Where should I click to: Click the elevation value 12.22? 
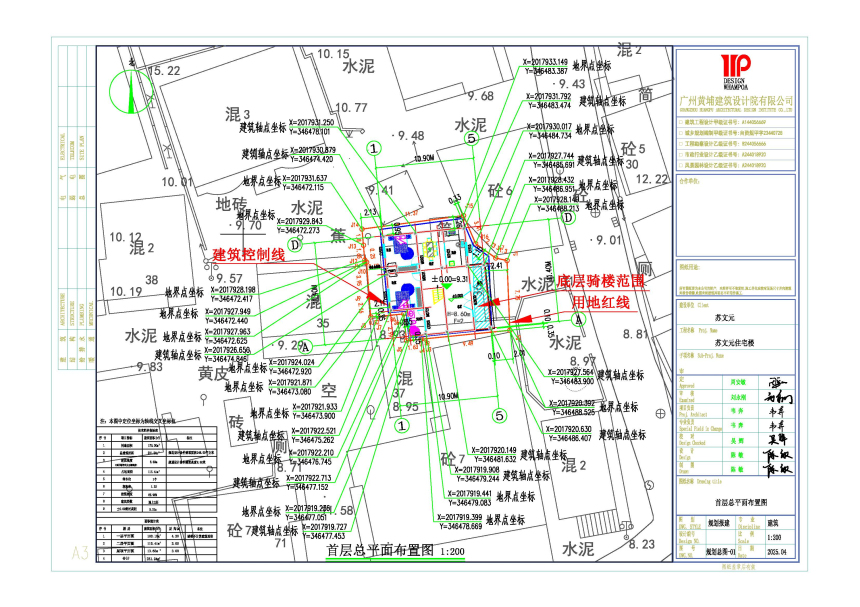652,179
